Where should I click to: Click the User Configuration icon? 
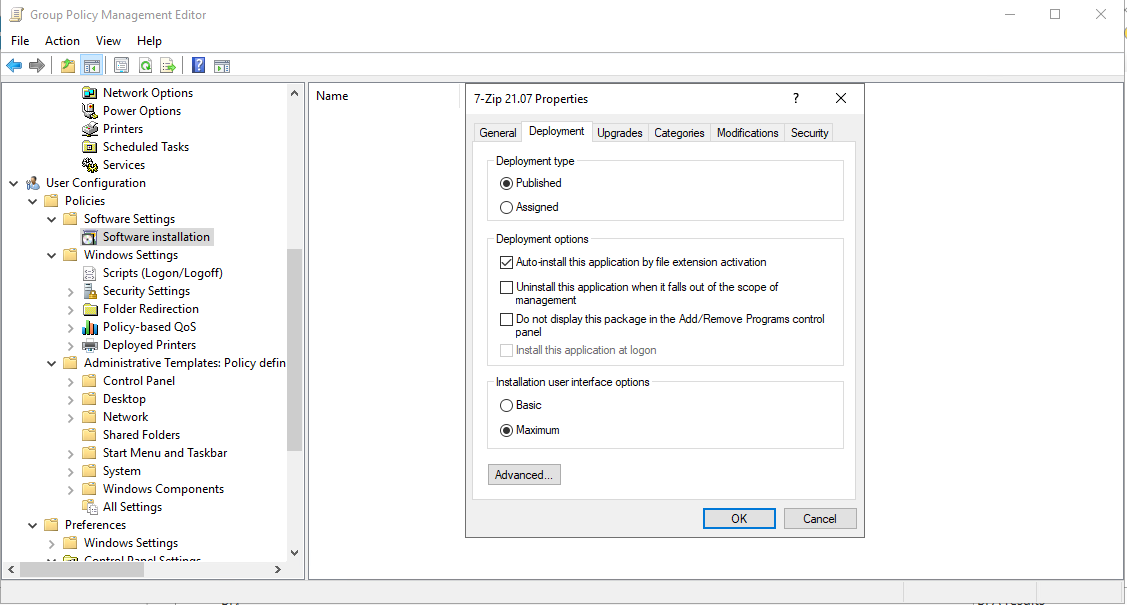pyautogui.click(x=33, y=183)
